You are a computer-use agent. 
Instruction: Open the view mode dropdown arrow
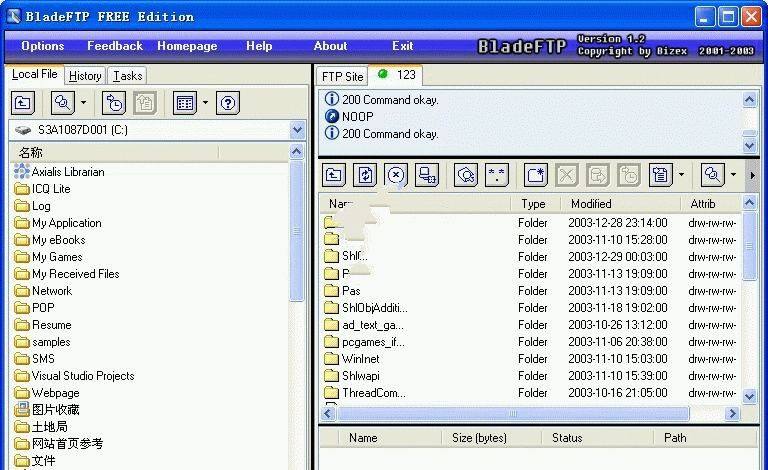[205, 103]
